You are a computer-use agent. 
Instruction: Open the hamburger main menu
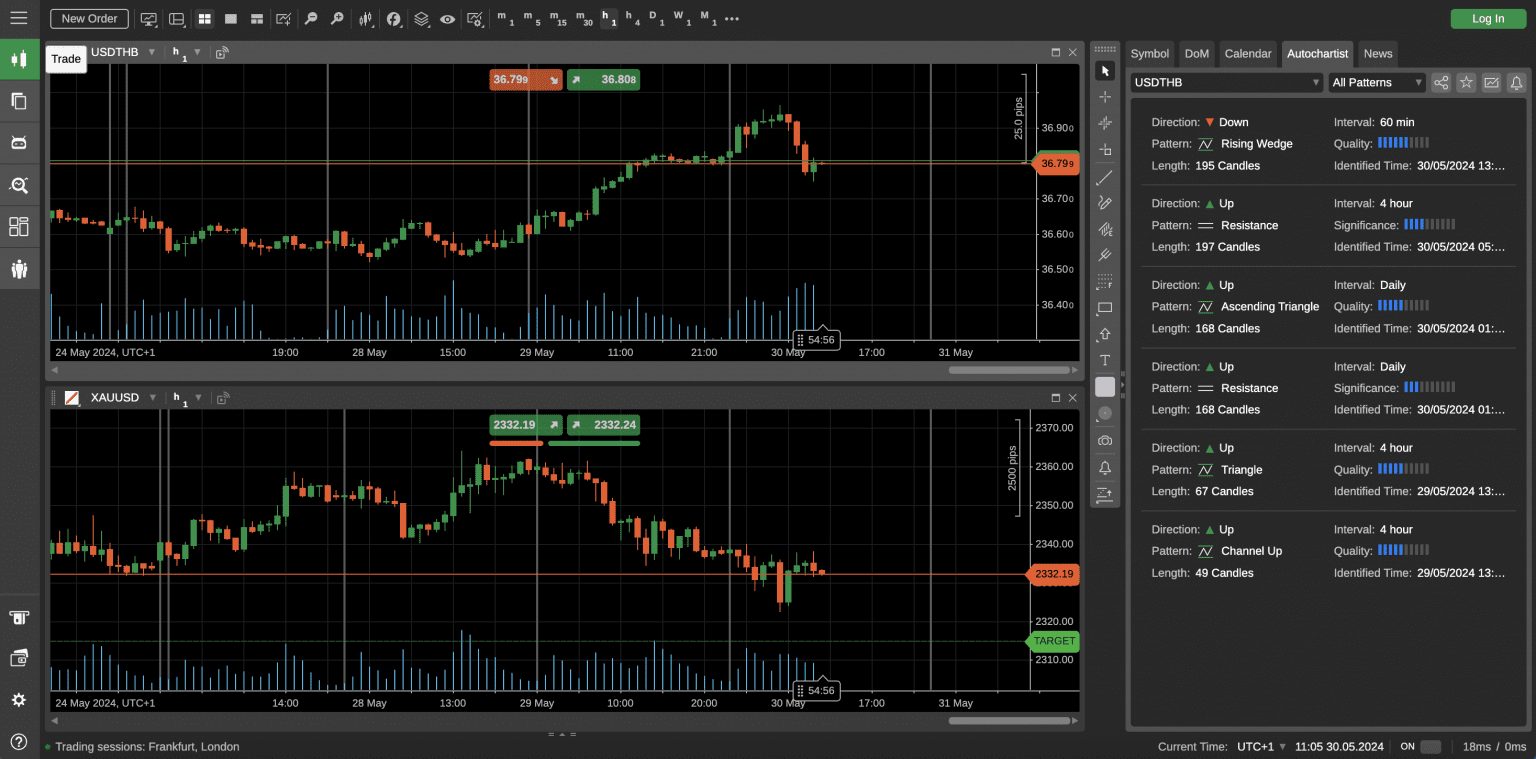point(18,18)
